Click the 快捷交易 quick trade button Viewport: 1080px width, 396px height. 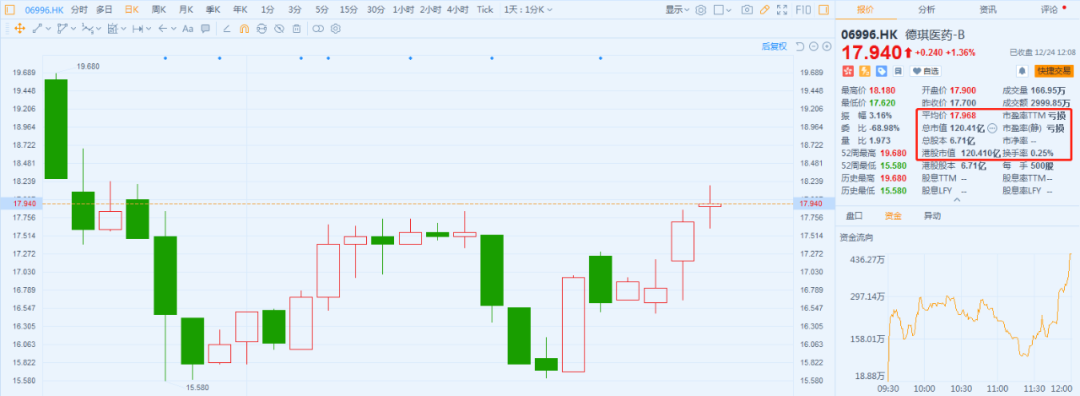tap(1054, 70)
